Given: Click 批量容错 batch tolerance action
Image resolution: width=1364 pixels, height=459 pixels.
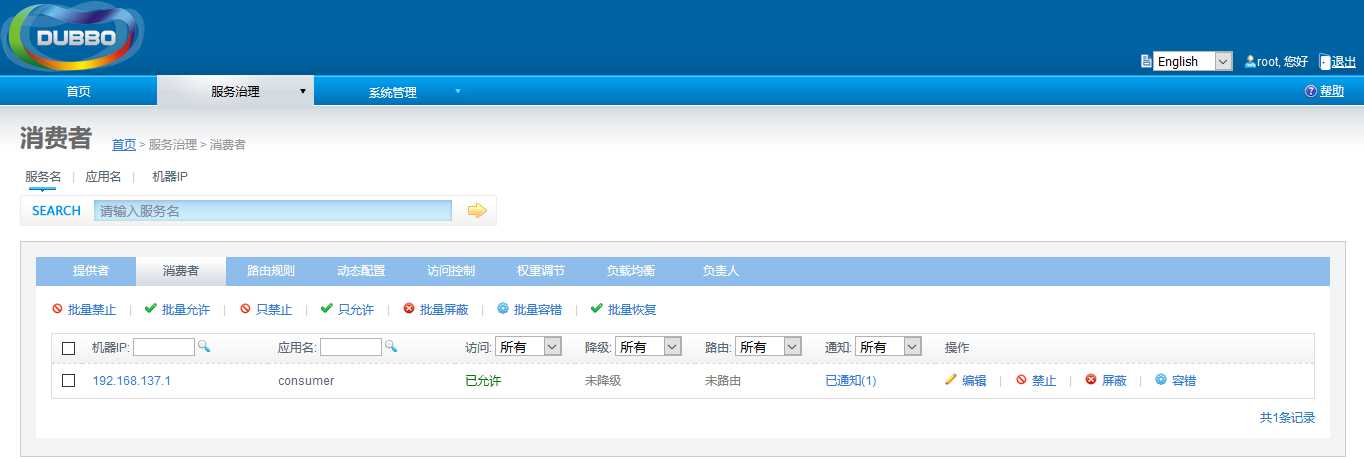Looking at the screenshot, I should pyautogui.click(x=529, y=310).
